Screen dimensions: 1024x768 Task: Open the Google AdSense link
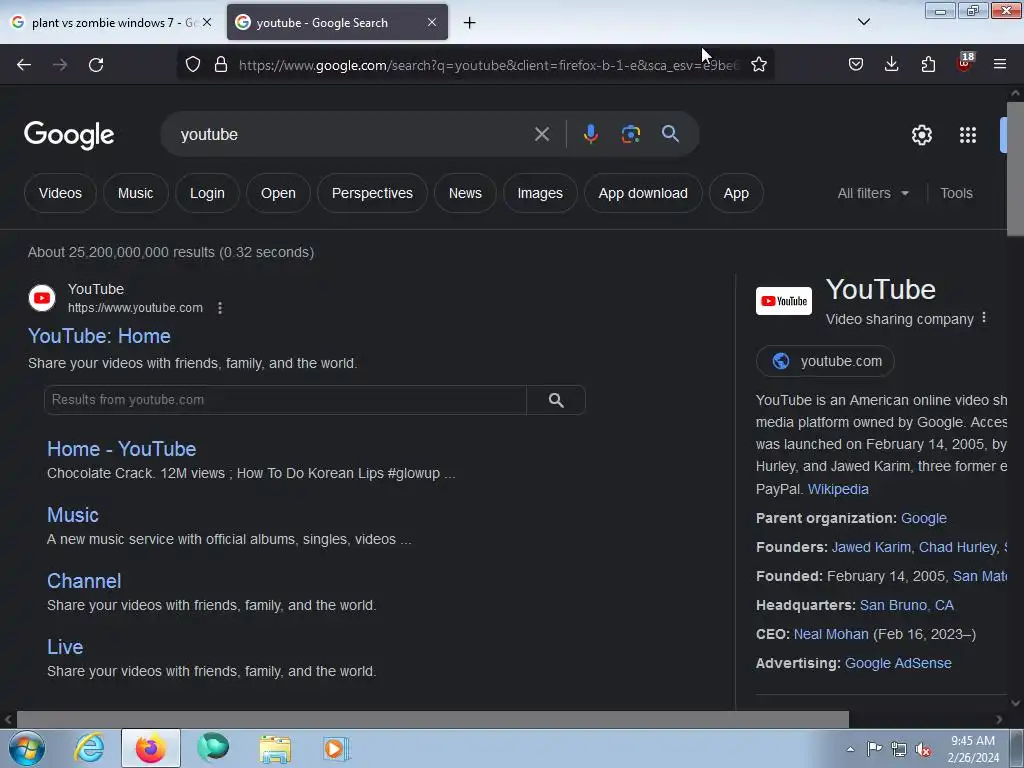[898, 663]
